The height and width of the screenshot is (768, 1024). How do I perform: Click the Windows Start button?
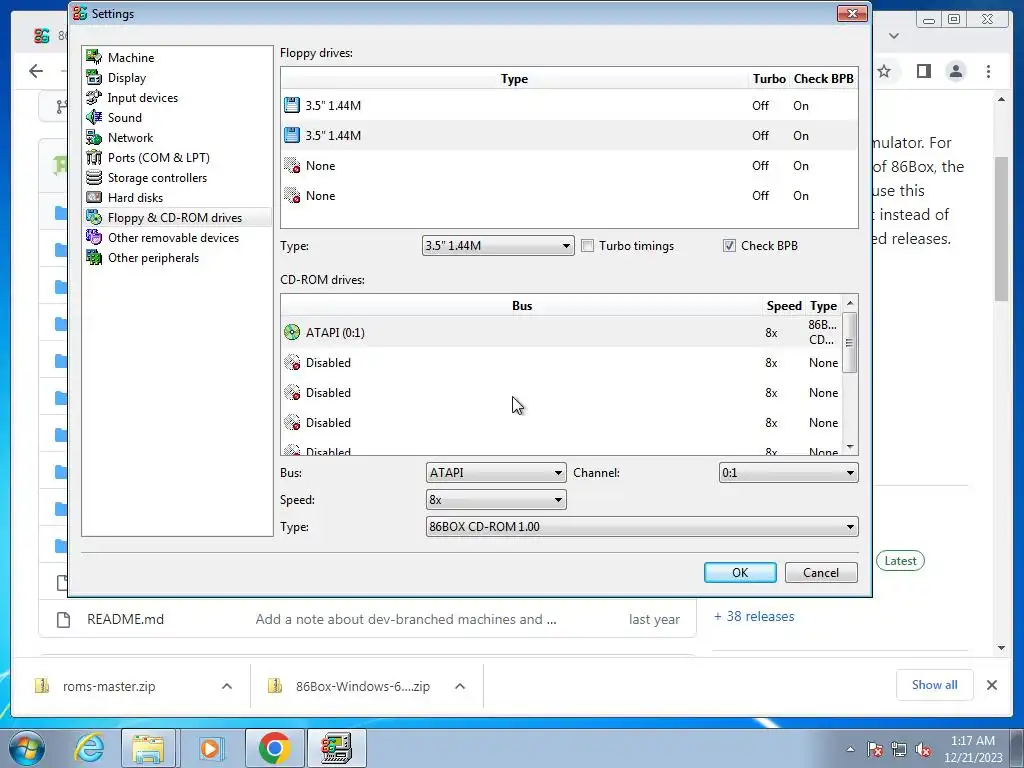pos(27,748)
